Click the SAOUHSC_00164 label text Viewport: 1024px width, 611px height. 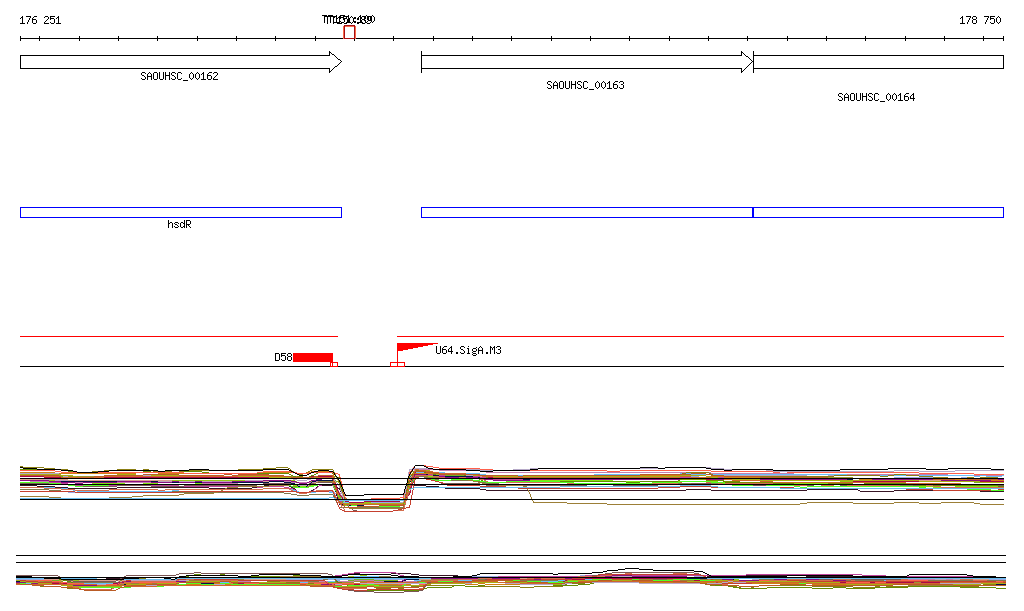pyautogui.click(x=876, y=97)
